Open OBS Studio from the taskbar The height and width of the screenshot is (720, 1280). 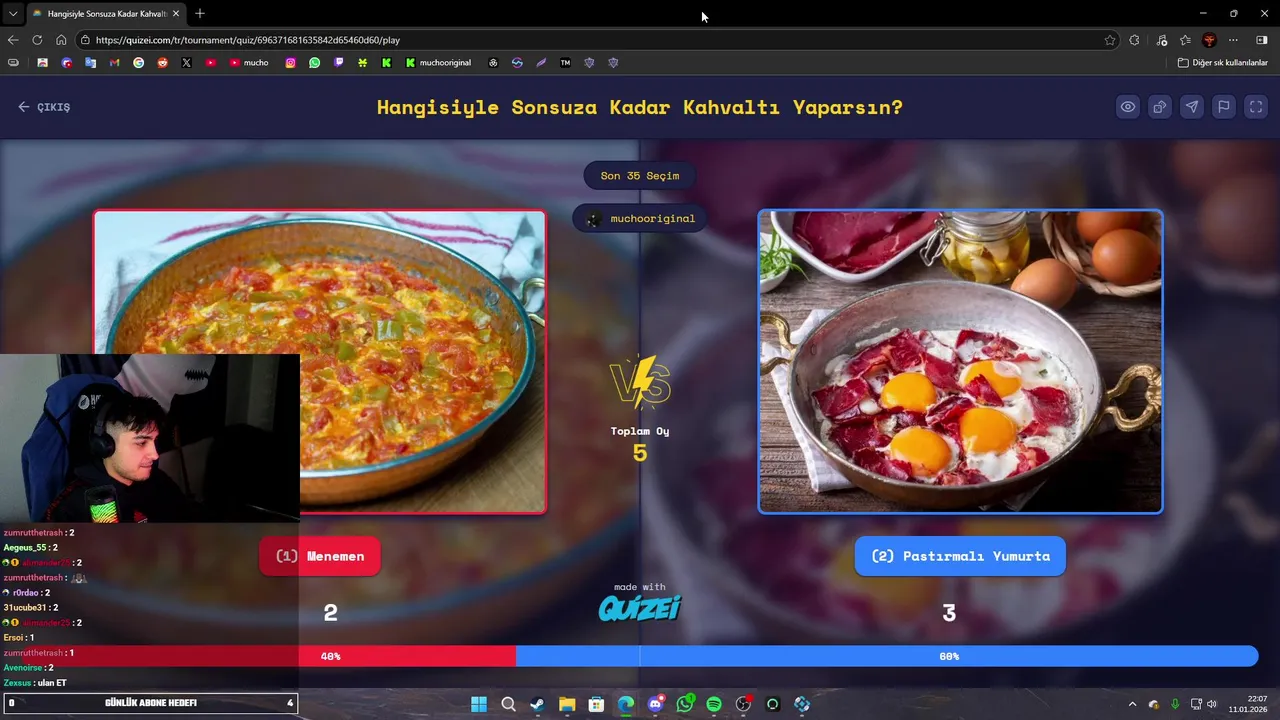pyautogui.click(x=743, y=704)
